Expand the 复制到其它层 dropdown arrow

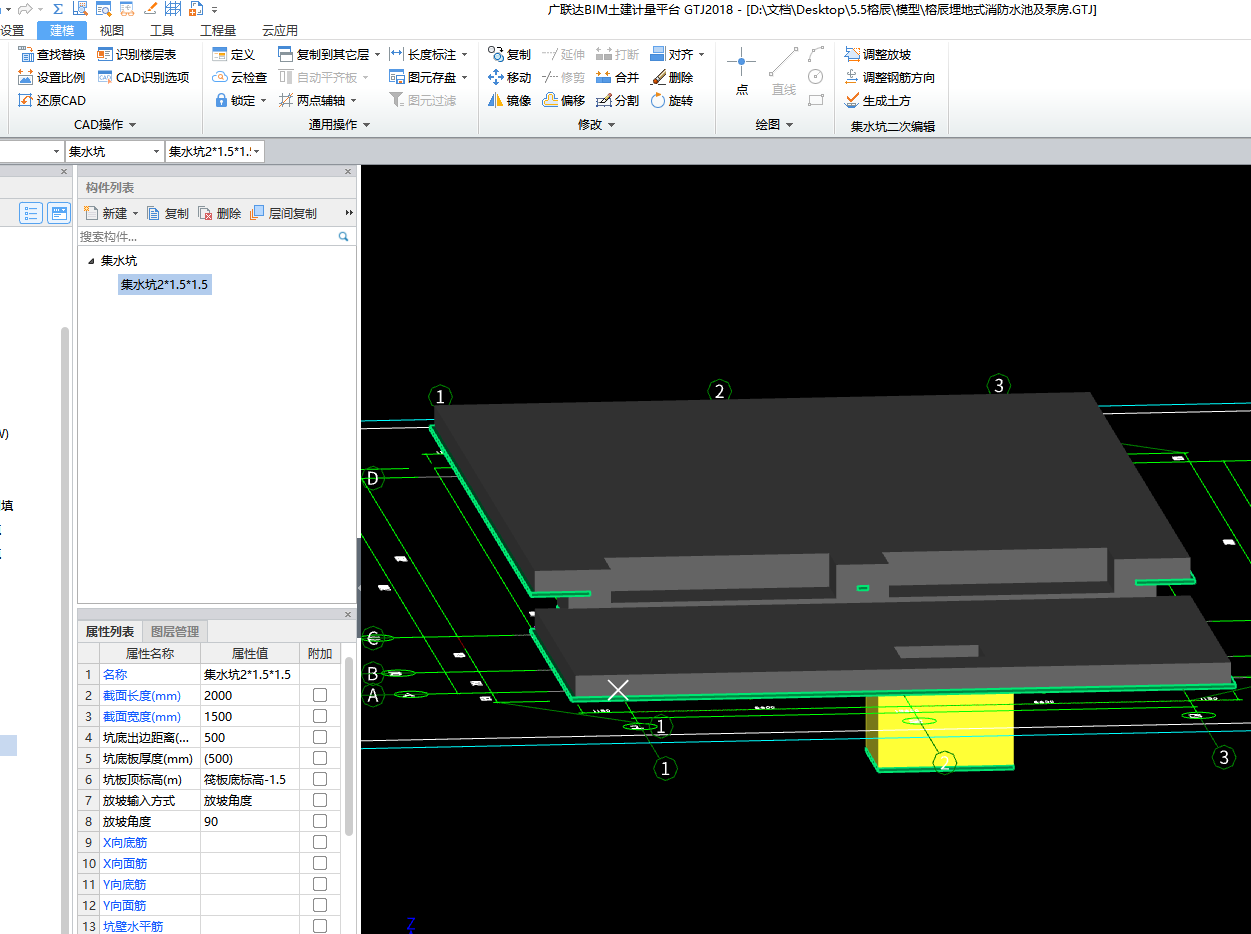[377, 54]
